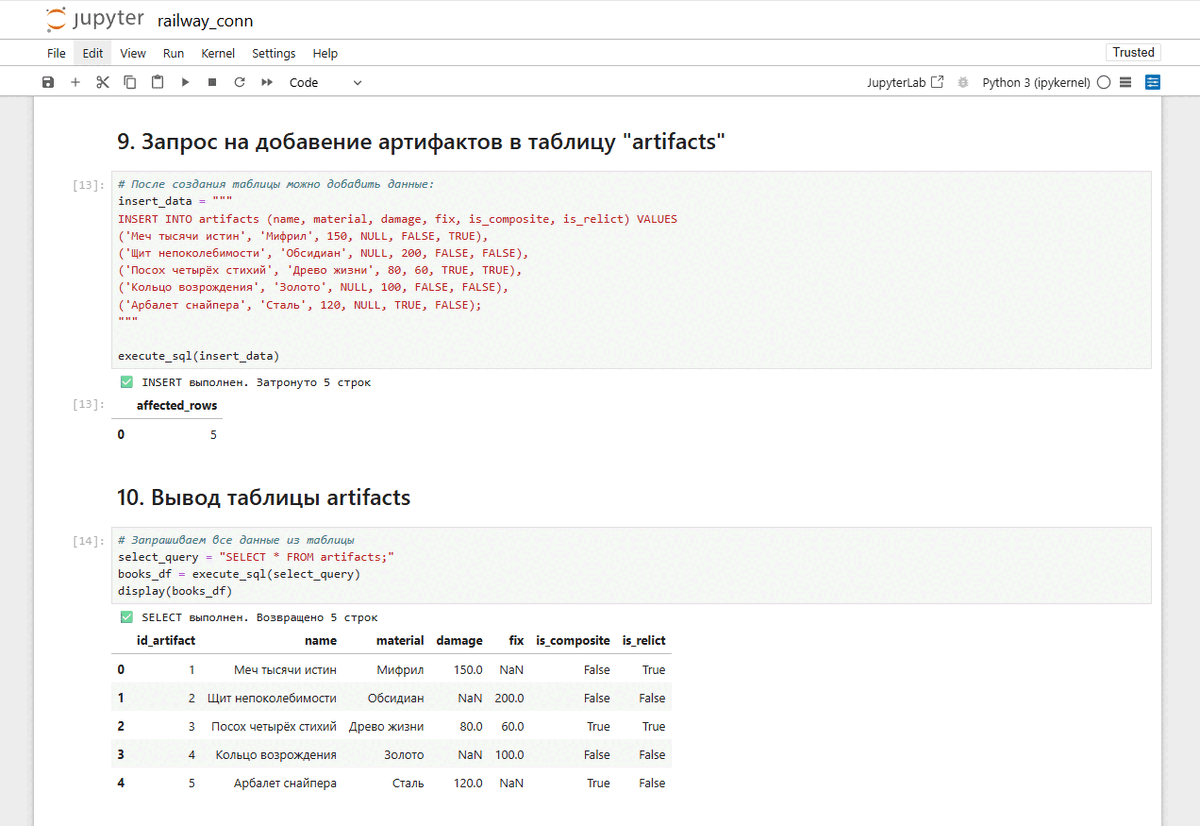This screenshot has height=826, width=1200.
Task: Copy the selected cell icon
Action: click(x=130, y=83)
